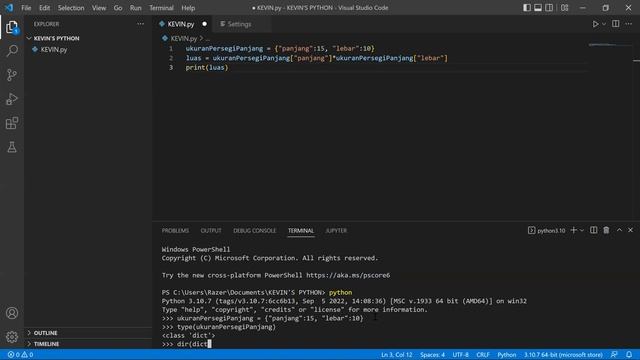Click Ln 3, Col 12 status item
This screenshot has width=640, height=360.
click(x=397, y=355)
